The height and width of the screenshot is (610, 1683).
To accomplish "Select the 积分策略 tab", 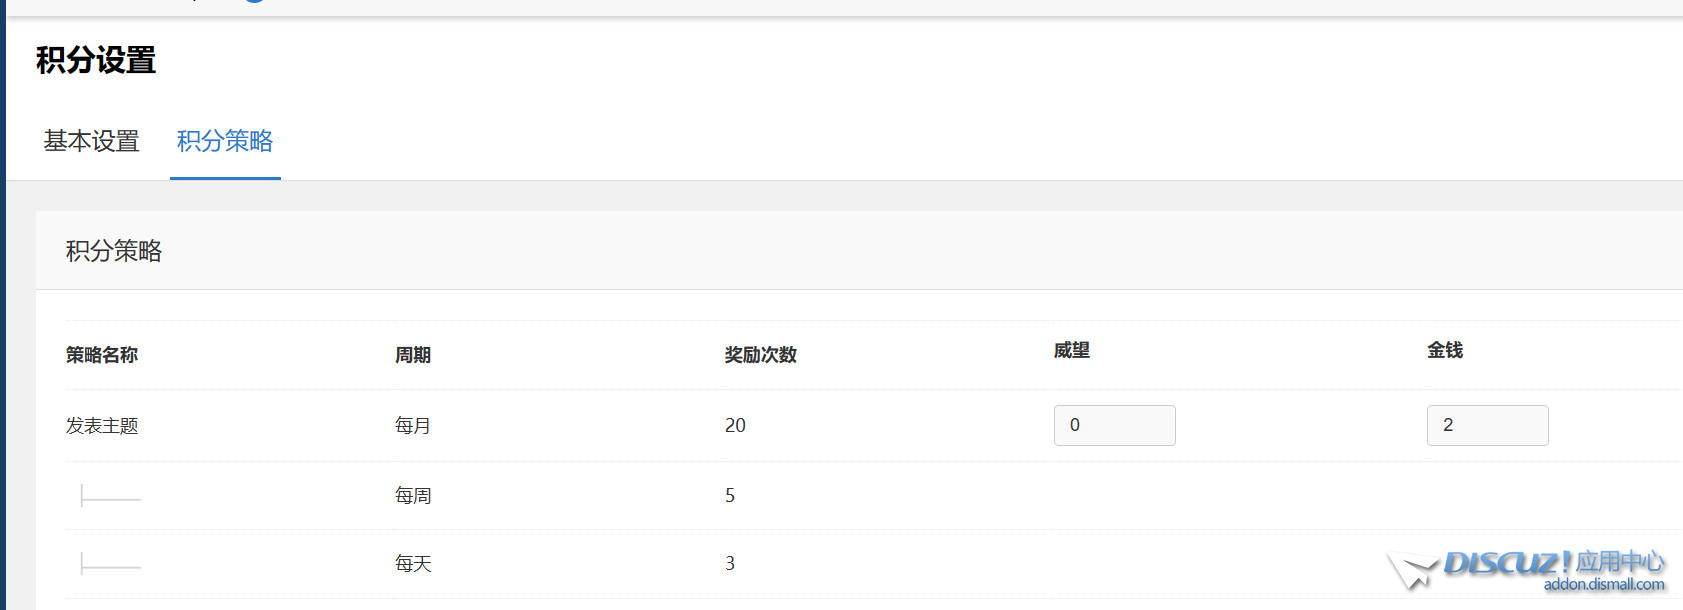I will click(225, 141).
